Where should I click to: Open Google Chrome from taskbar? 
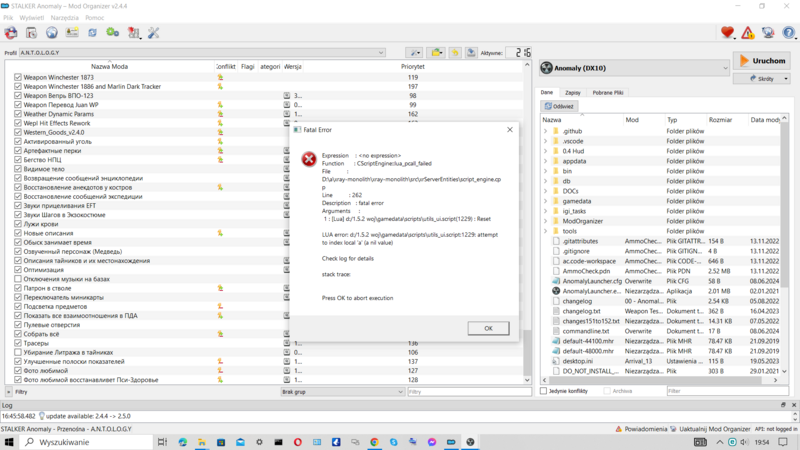click(374, 442)
